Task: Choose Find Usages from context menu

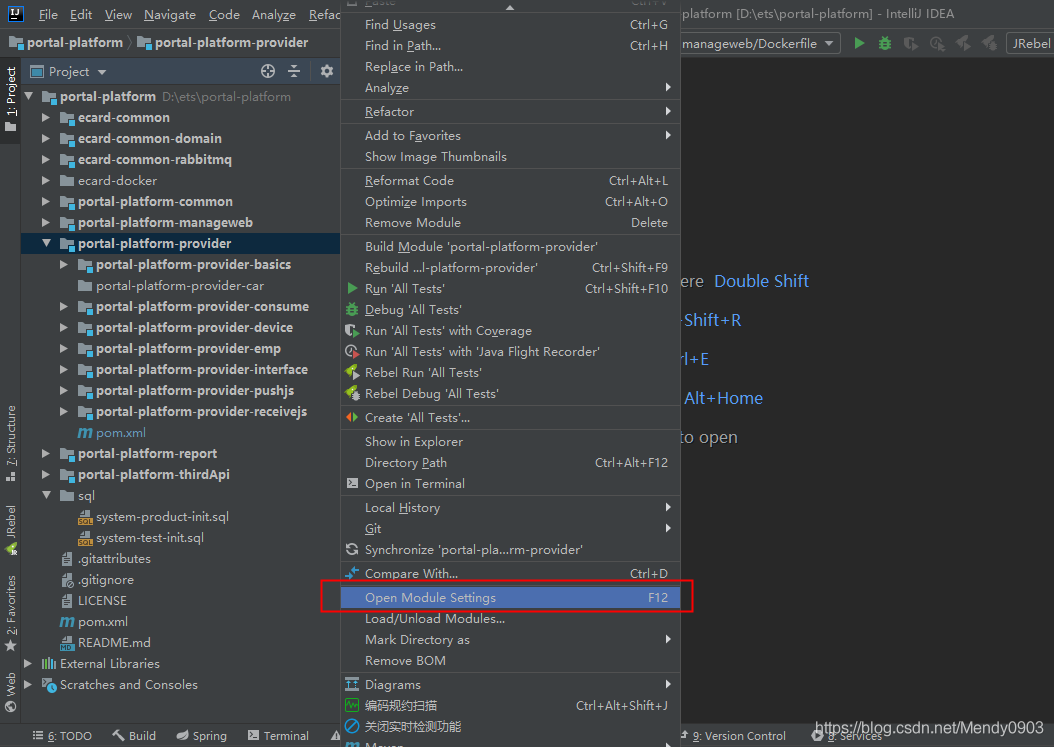Action: pyautogui.click(x=510, y=25)
